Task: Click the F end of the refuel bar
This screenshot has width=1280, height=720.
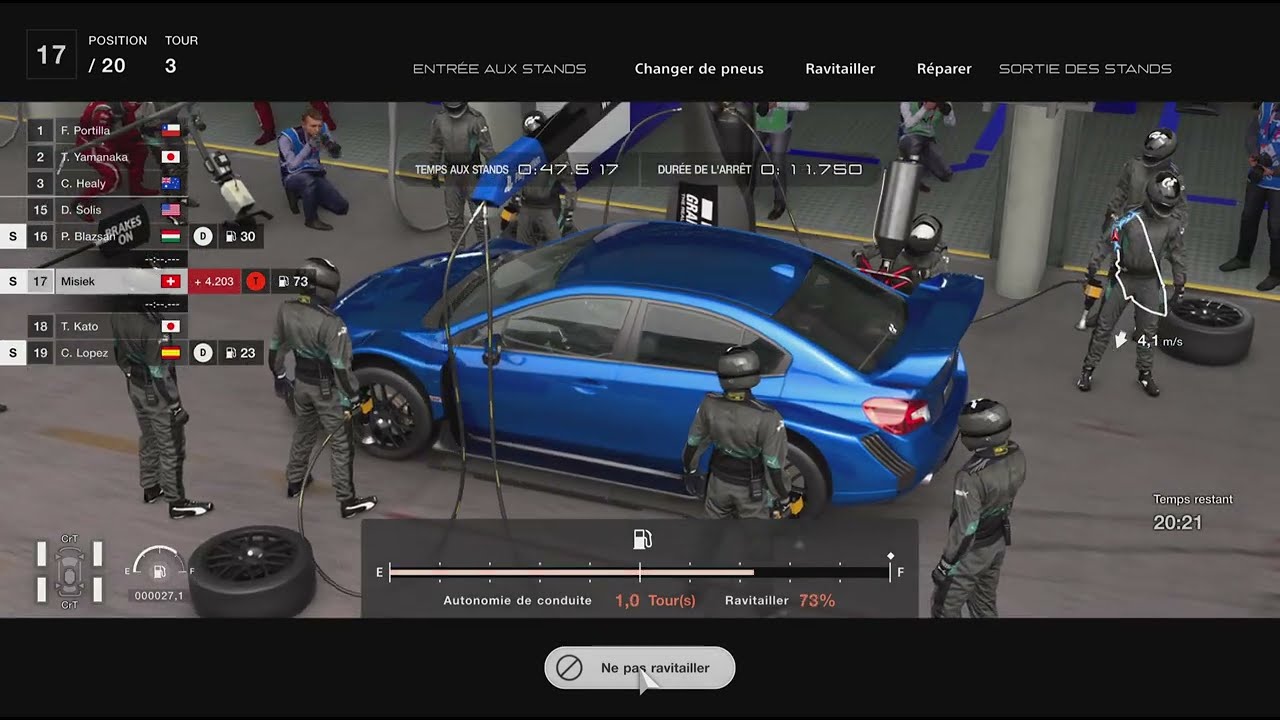Action: coord(900,573)
